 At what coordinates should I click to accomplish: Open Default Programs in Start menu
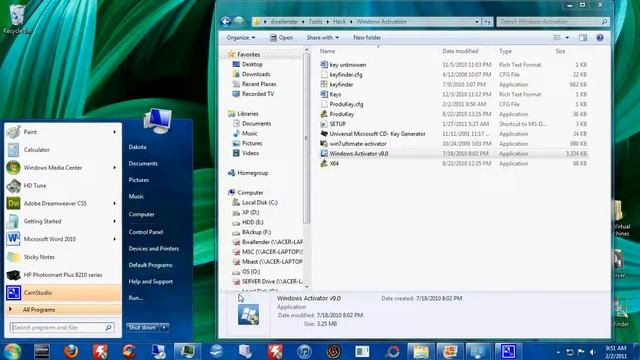[150, 265]
